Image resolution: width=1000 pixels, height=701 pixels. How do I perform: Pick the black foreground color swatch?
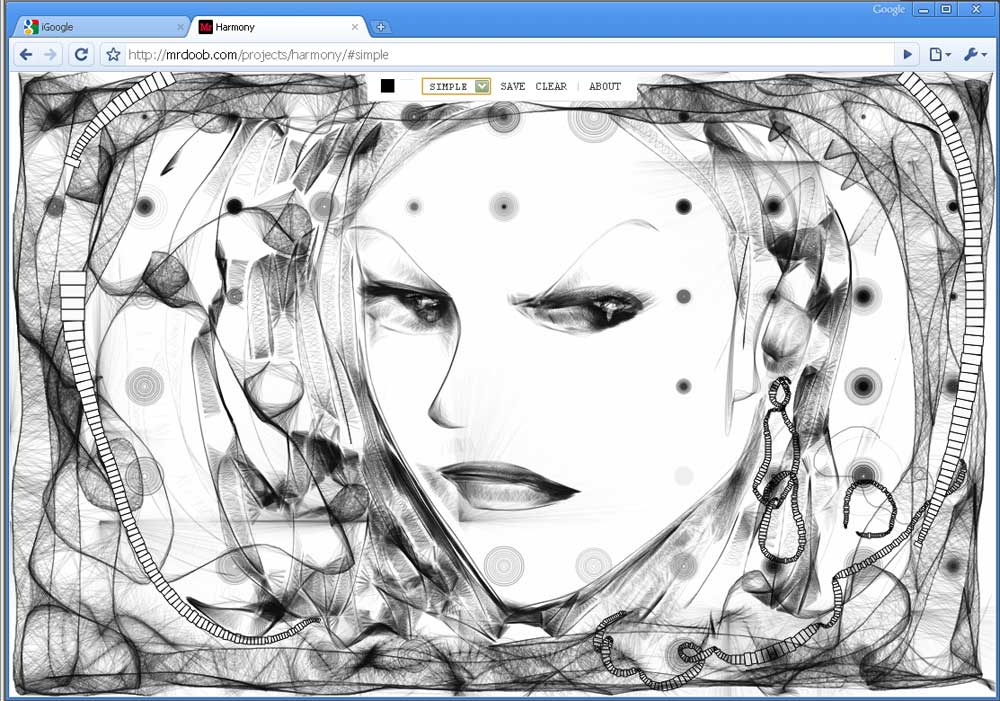click(x=388, y=87)
